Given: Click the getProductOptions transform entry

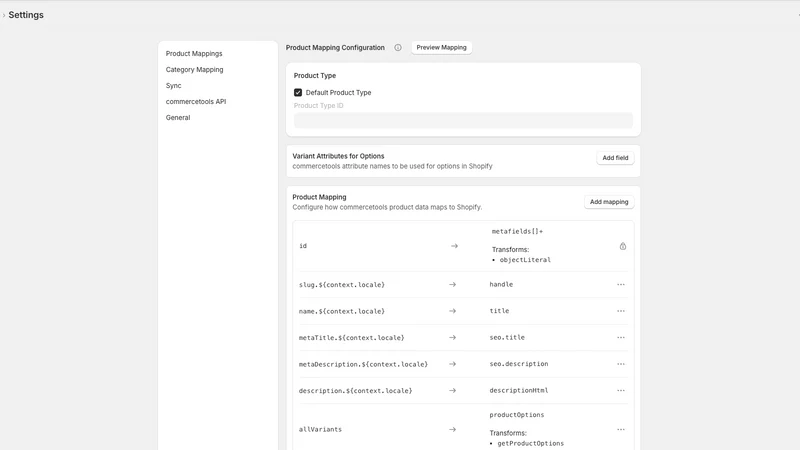Looking at the screenshot, I should pos(531,444).
